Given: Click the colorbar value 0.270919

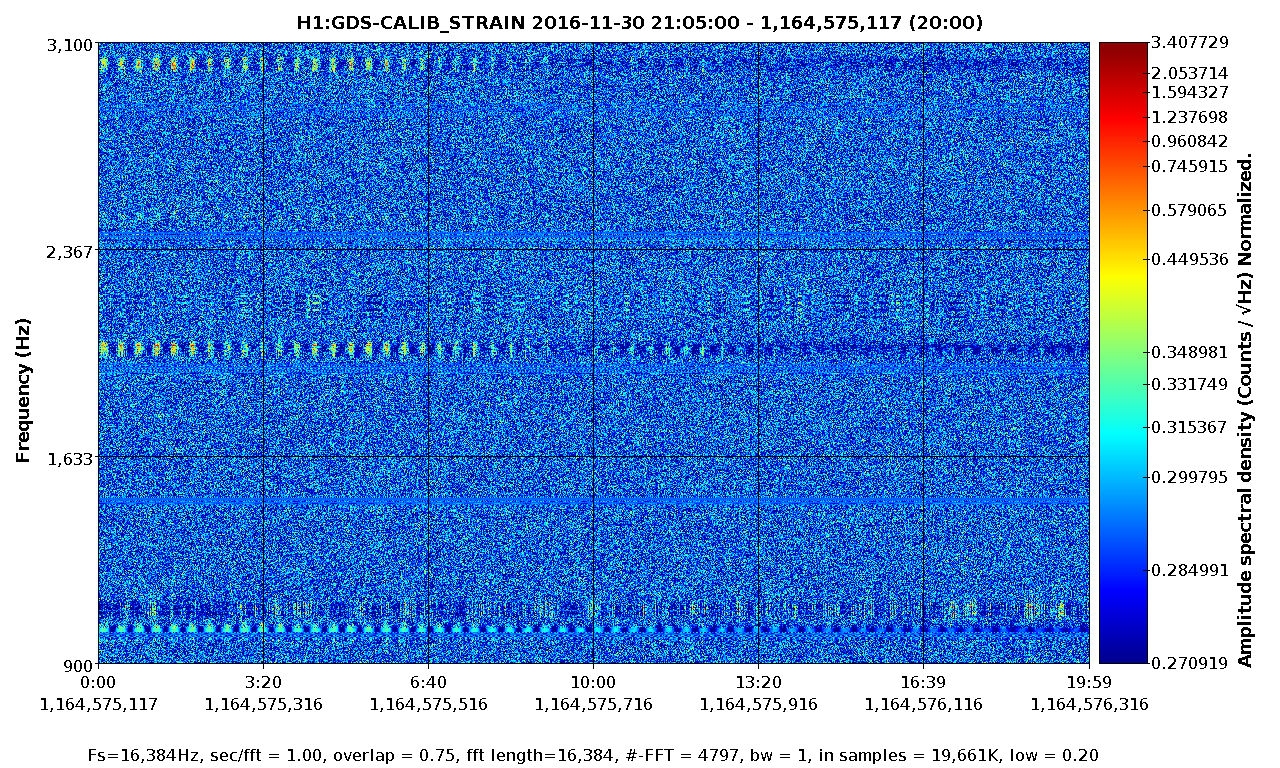Looking at the screenshot, I should click(x=1189, y=662).
